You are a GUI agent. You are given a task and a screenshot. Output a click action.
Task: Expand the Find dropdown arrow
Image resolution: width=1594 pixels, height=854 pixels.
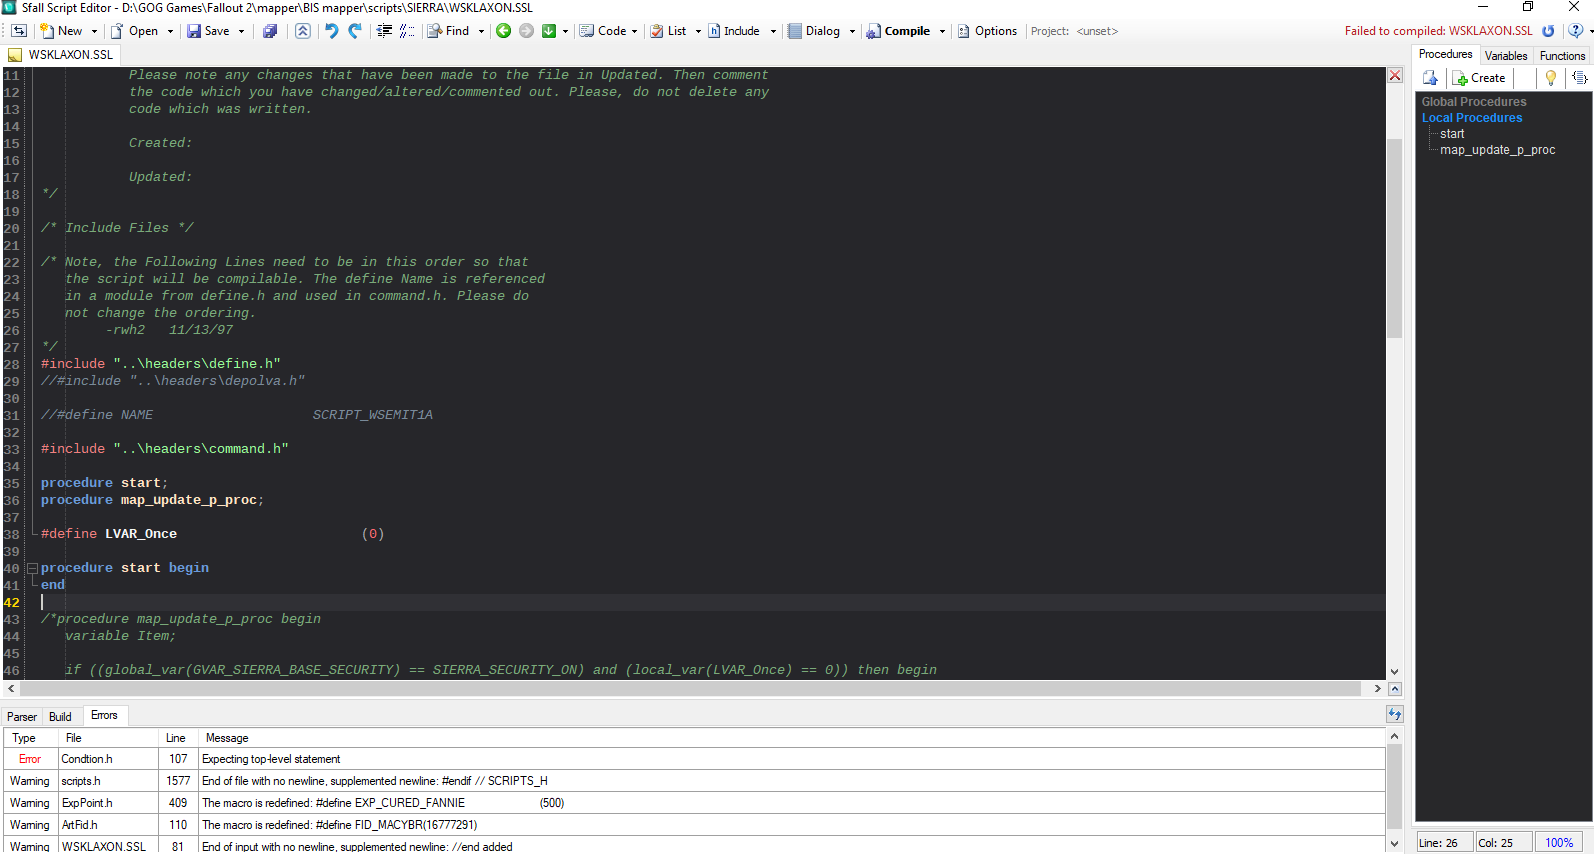tap(481, 31)
